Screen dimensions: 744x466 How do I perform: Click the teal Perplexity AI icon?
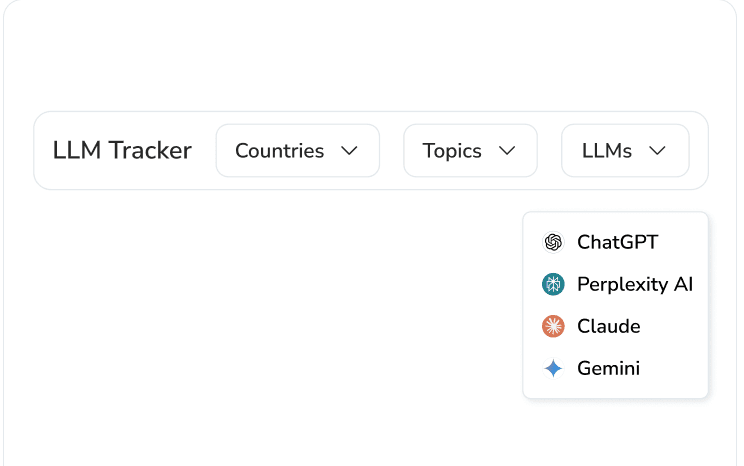553,284
